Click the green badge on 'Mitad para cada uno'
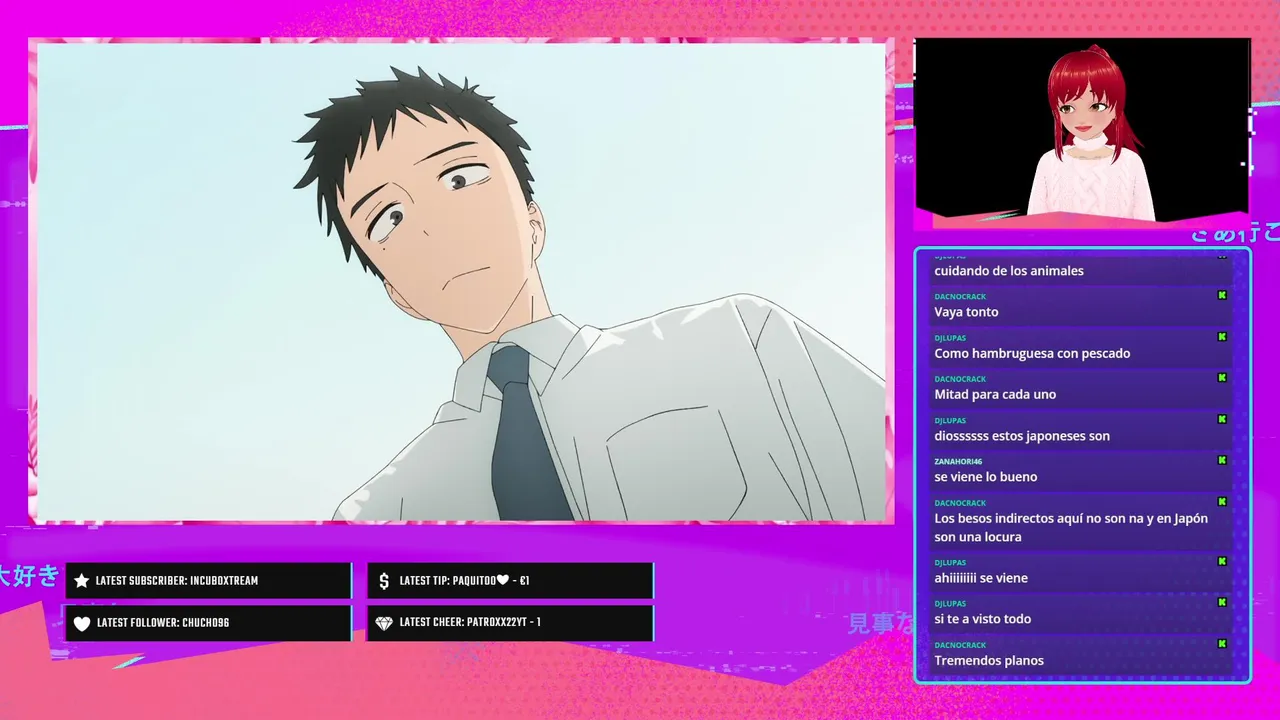 [x=1222, y=378]
